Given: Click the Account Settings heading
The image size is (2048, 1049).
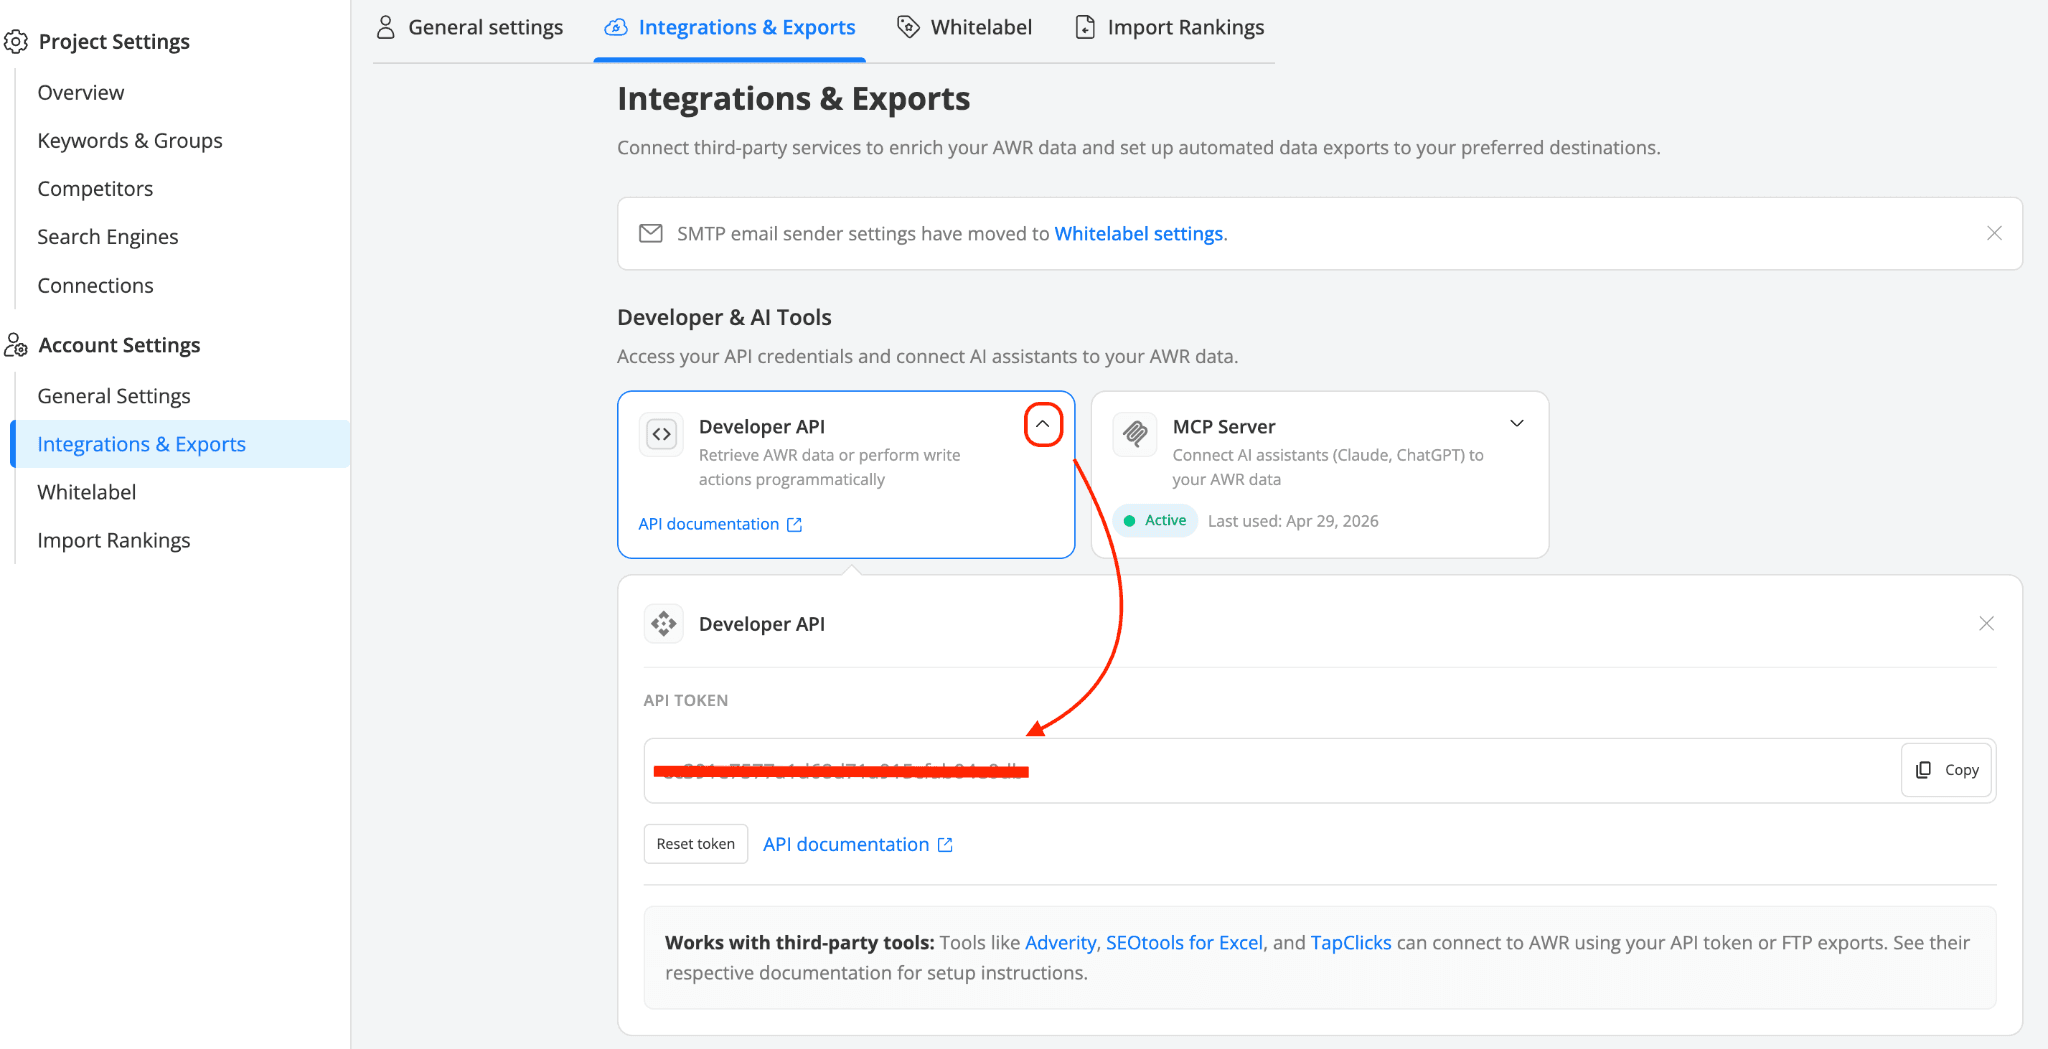Looking at the screenshot, I should click(x=119, y=345).
